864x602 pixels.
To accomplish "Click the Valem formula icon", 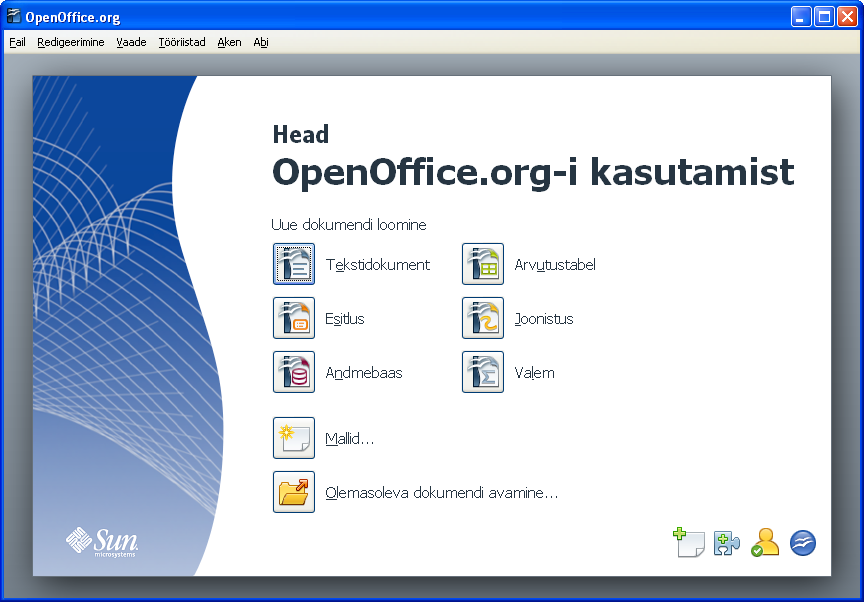I will pyautogui.click(x=483, y=372).
